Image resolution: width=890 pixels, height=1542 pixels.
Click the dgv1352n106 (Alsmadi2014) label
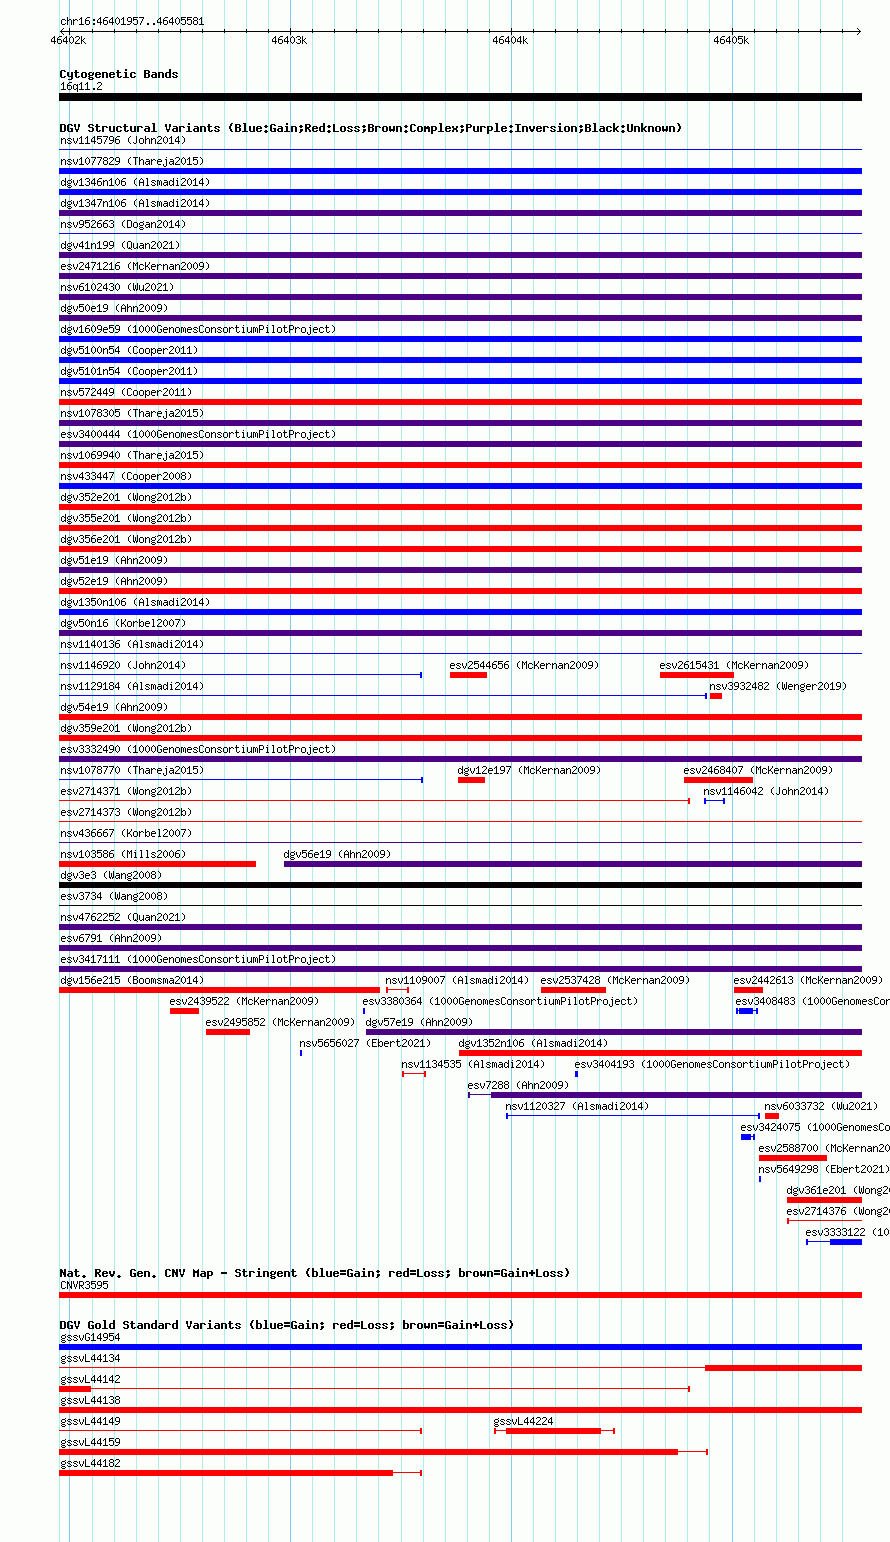[x=532, y=1043]
